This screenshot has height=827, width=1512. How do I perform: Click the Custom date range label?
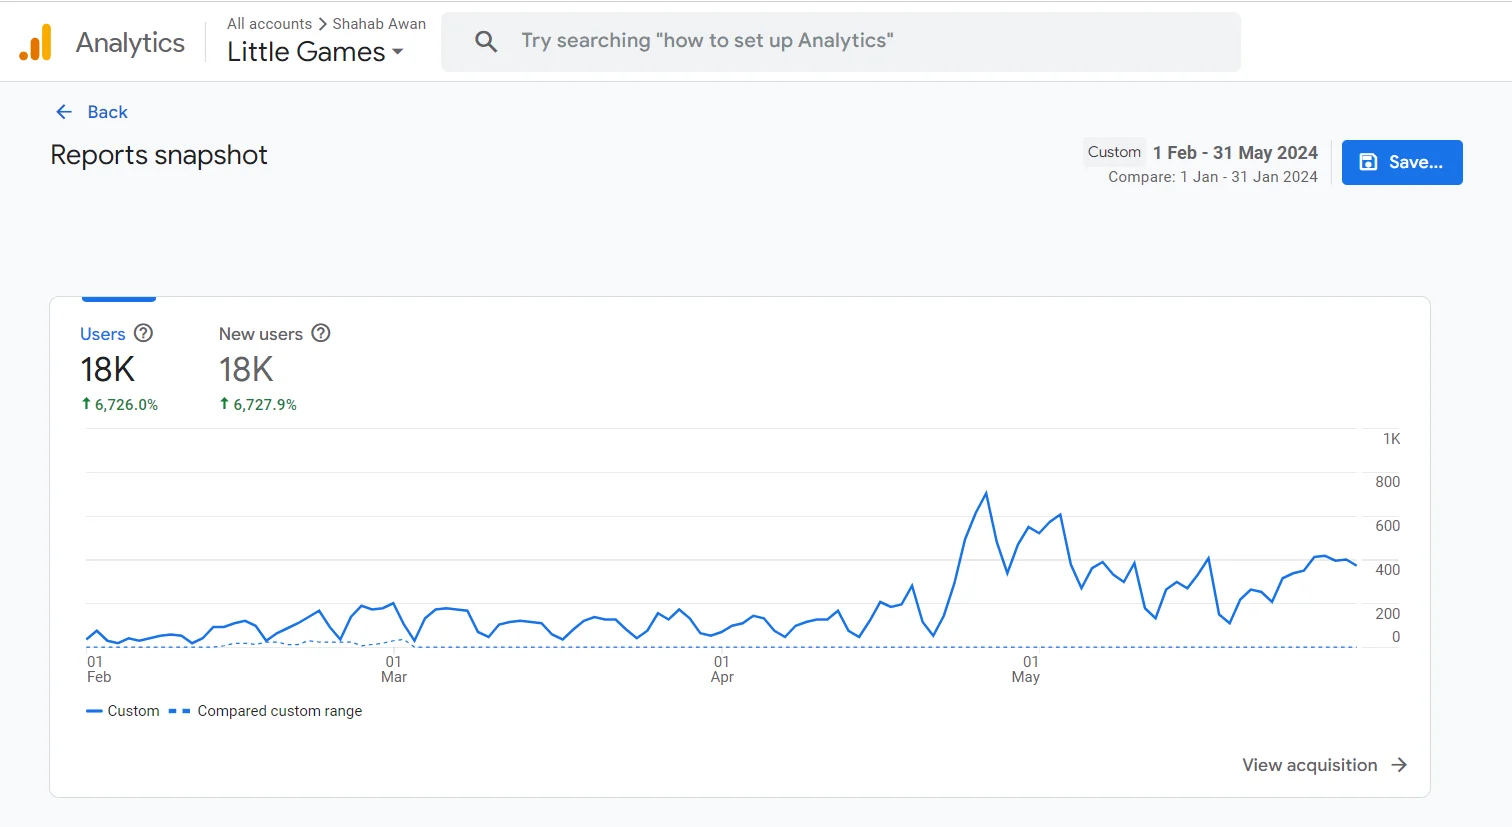(1114, 152)
